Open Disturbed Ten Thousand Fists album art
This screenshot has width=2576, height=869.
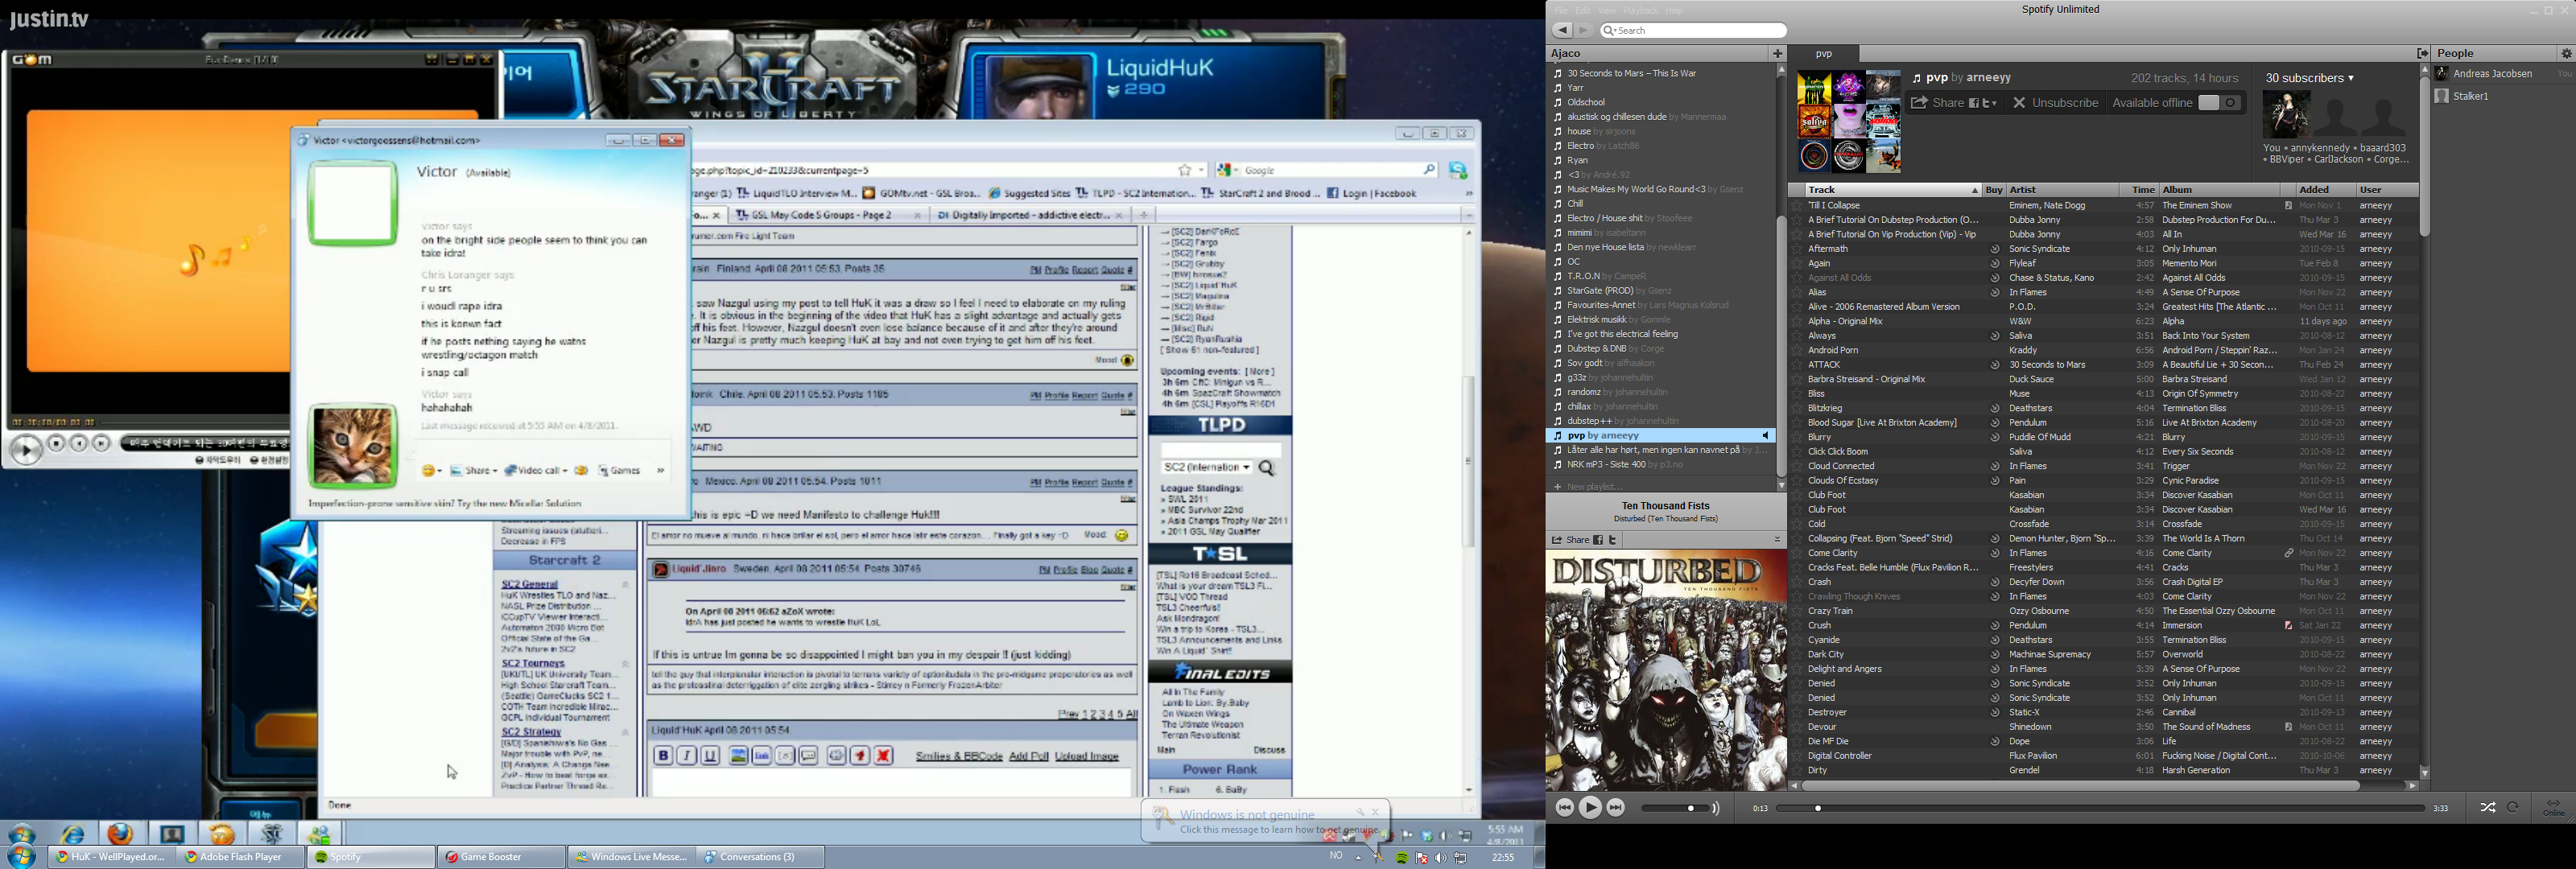tap(1666, 671)
